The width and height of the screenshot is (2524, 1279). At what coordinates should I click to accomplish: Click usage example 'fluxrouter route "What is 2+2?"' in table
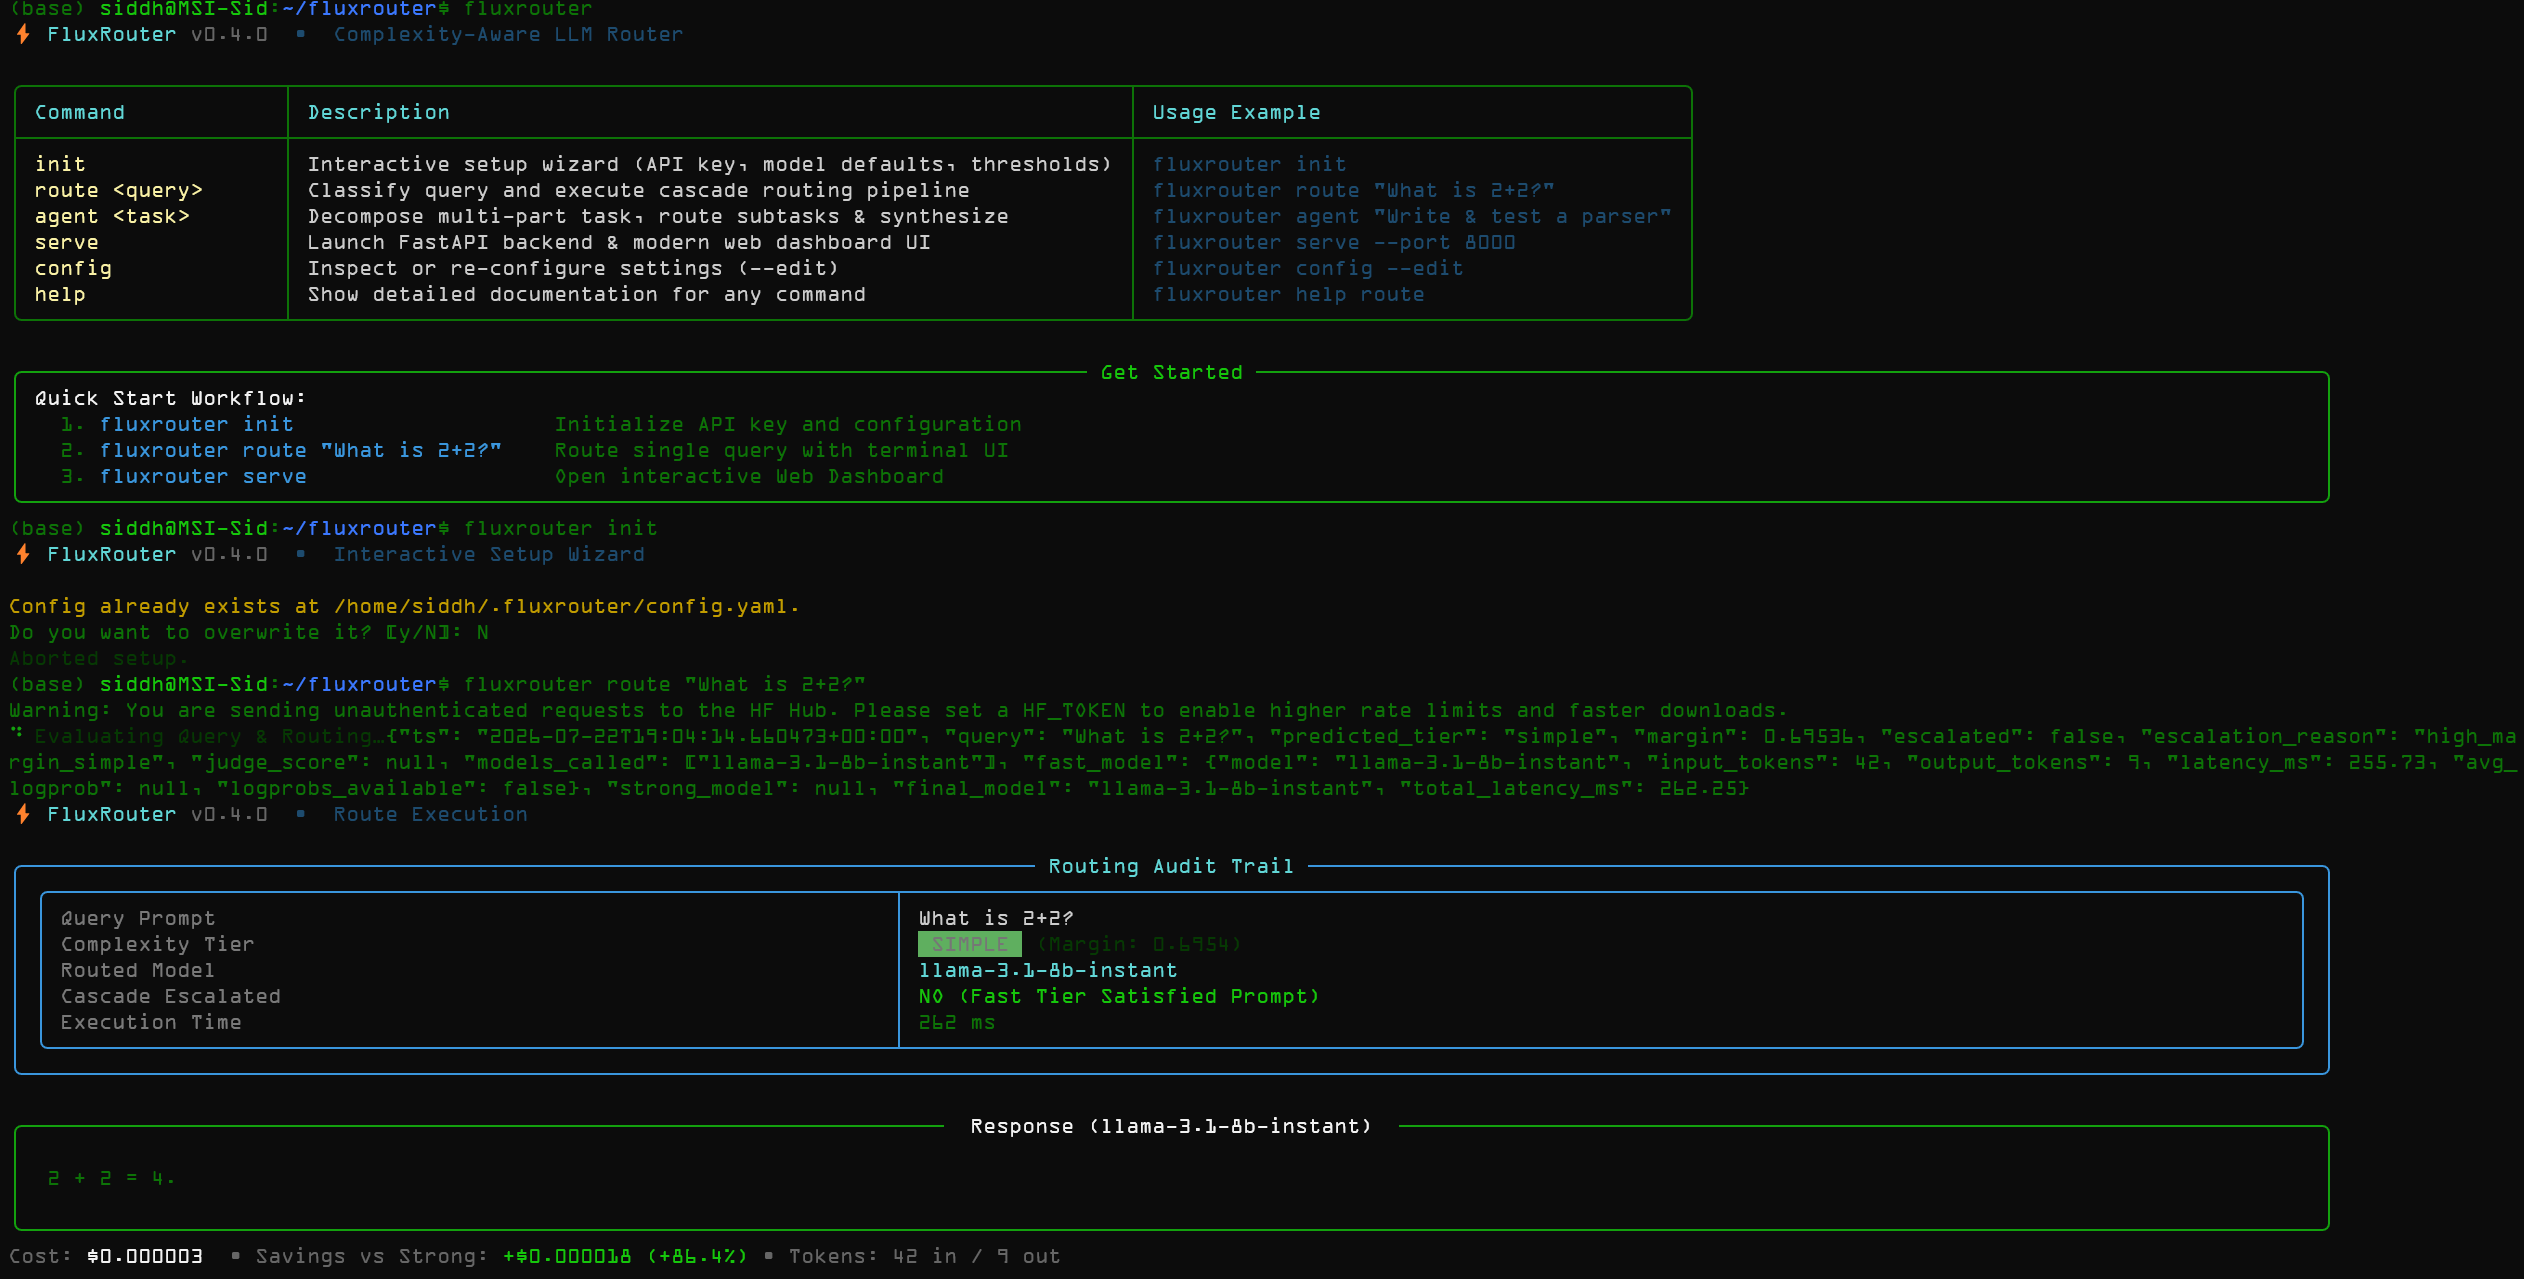coord(1353,190)
